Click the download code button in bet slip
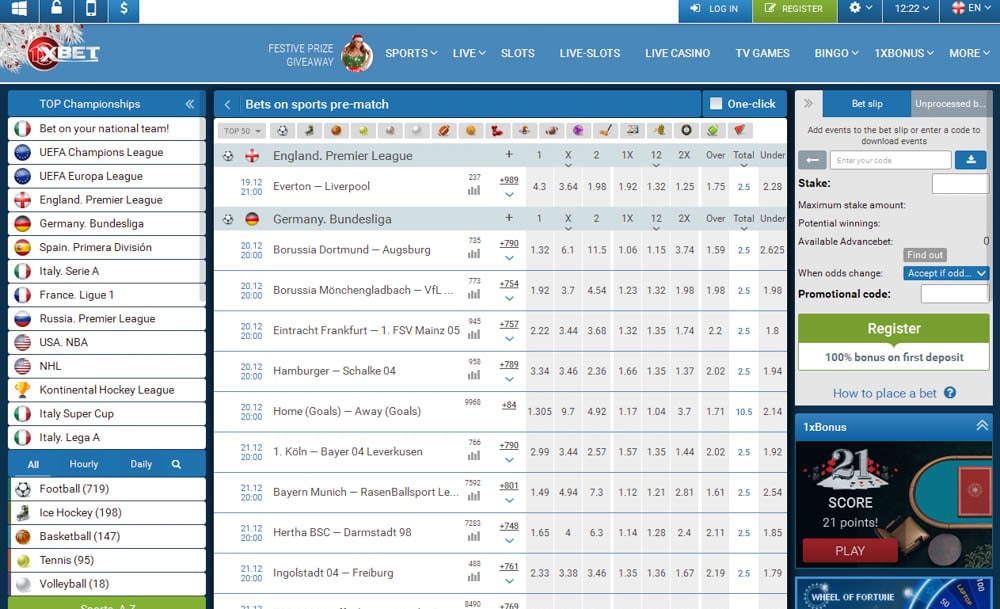 tap(970, 160)
